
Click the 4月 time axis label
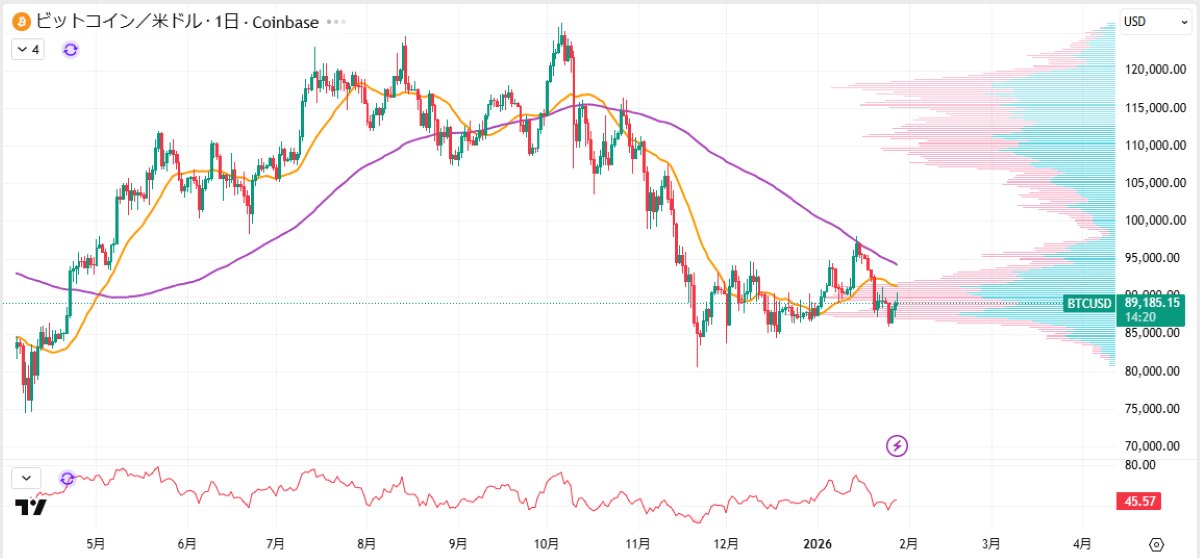(1083, 544)
